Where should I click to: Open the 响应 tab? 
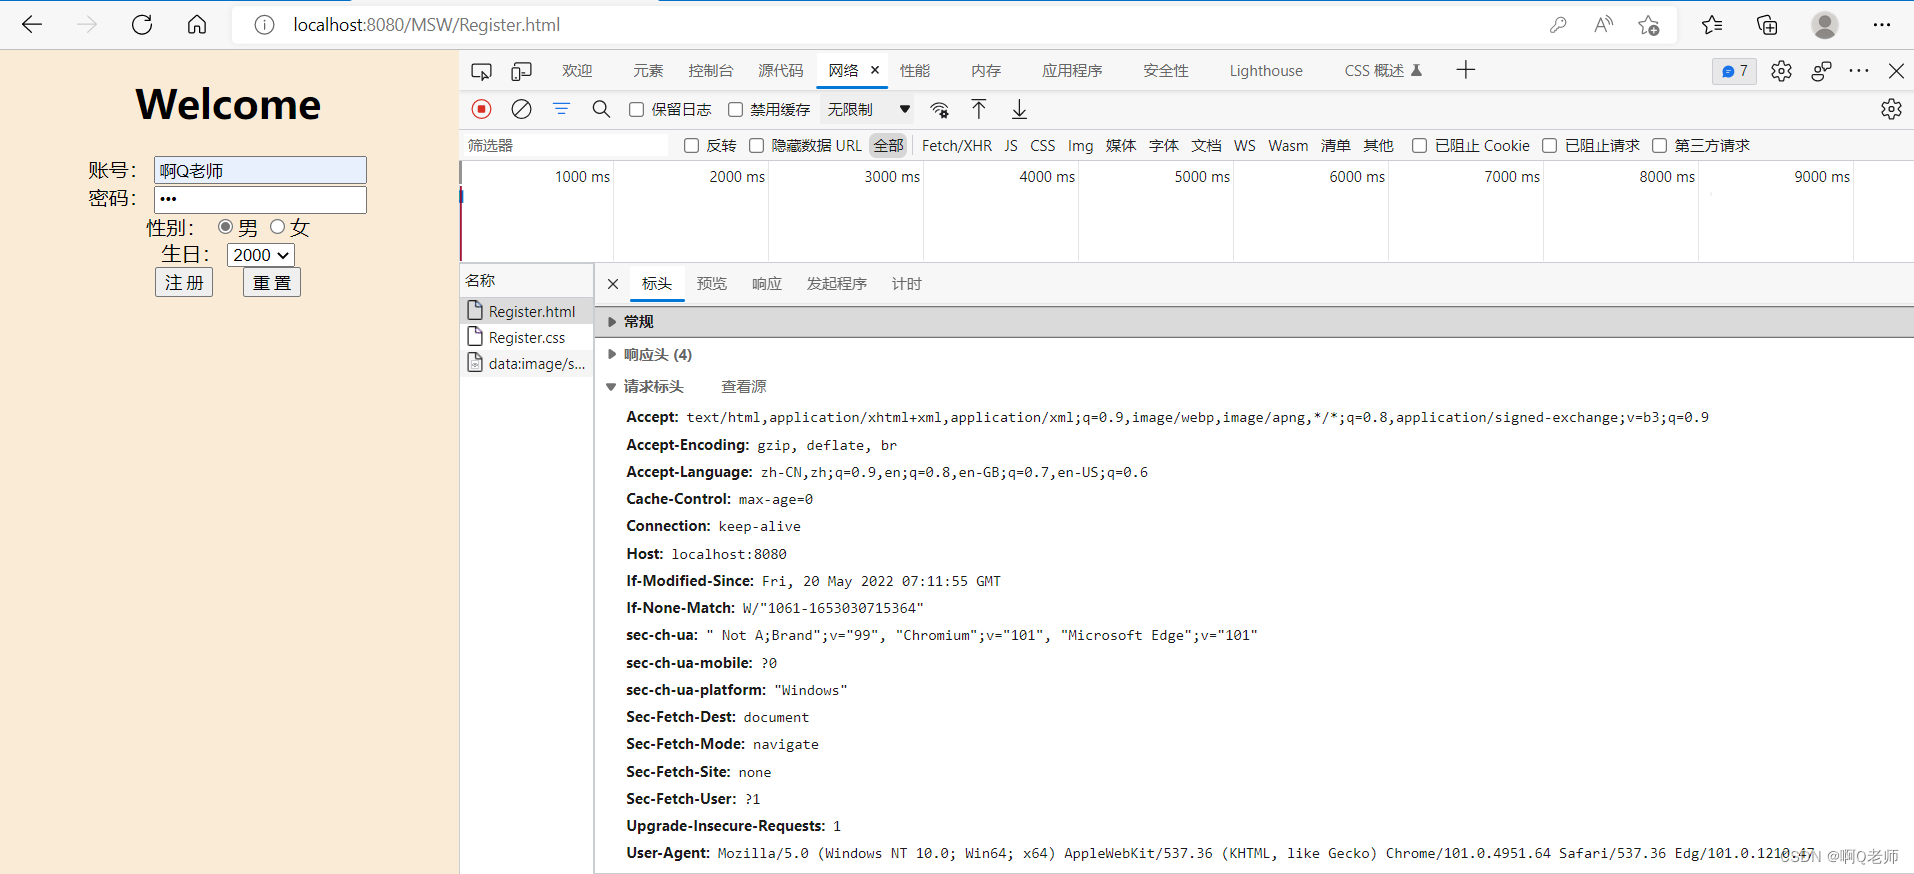(766, 284)
